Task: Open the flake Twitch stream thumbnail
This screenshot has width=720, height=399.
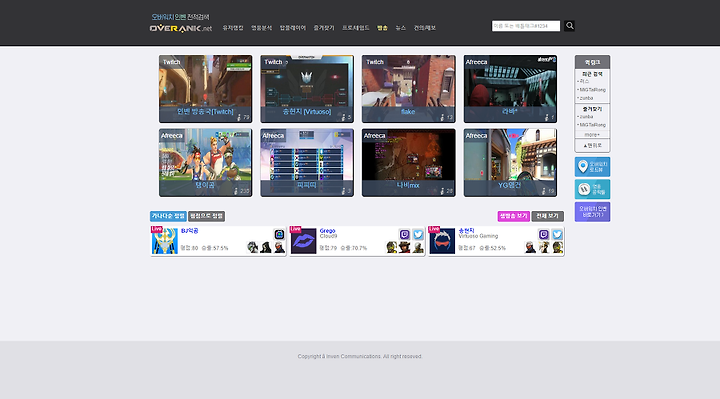Action: tap(409, 89)
